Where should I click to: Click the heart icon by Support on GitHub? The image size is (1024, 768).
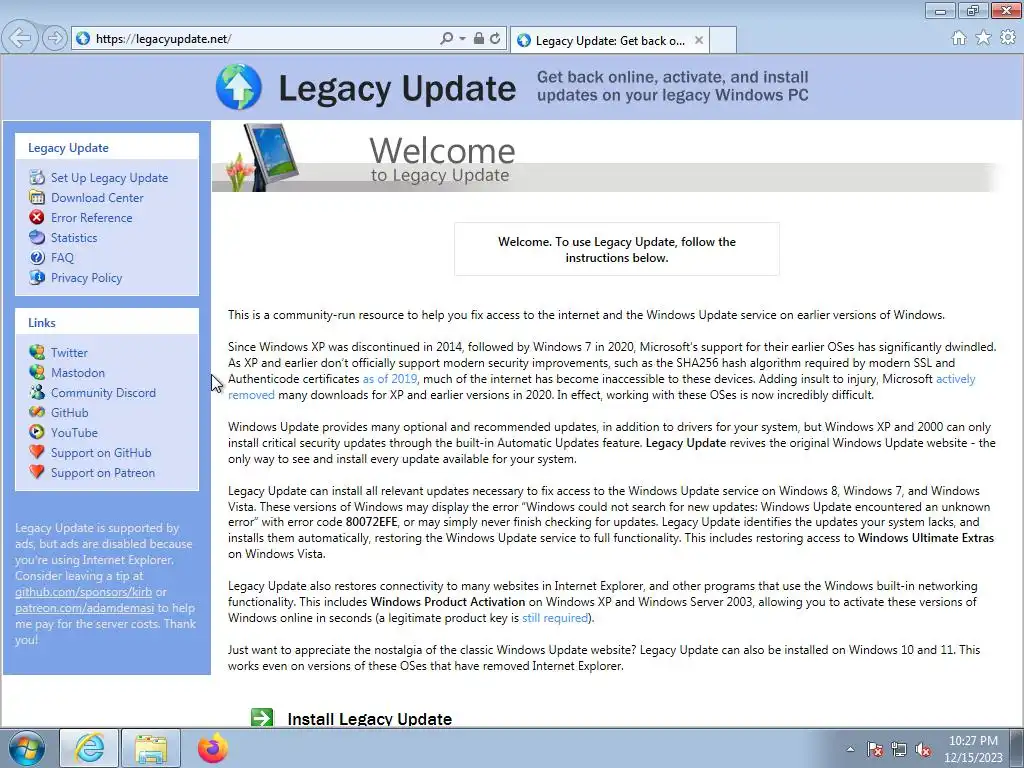pos(37,452)
